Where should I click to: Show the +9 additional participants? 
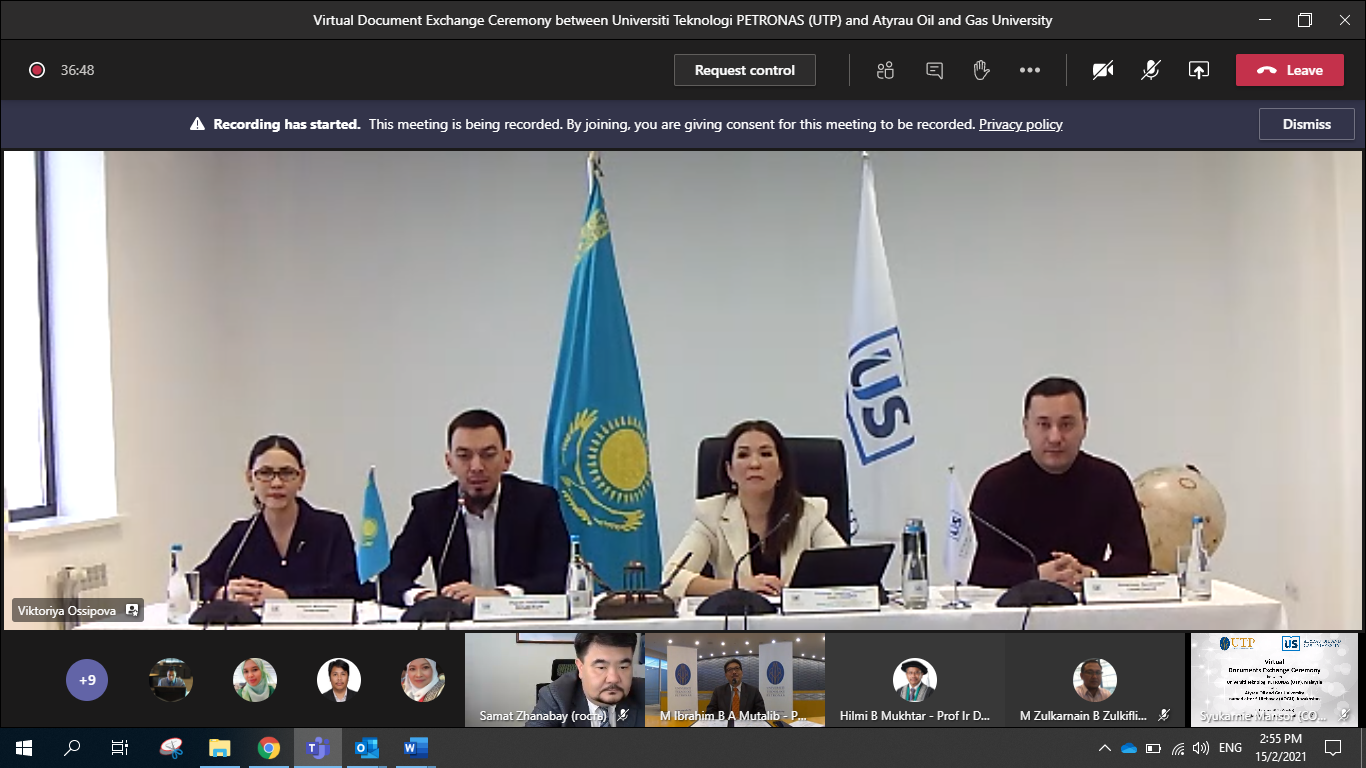tap(87, 680)
